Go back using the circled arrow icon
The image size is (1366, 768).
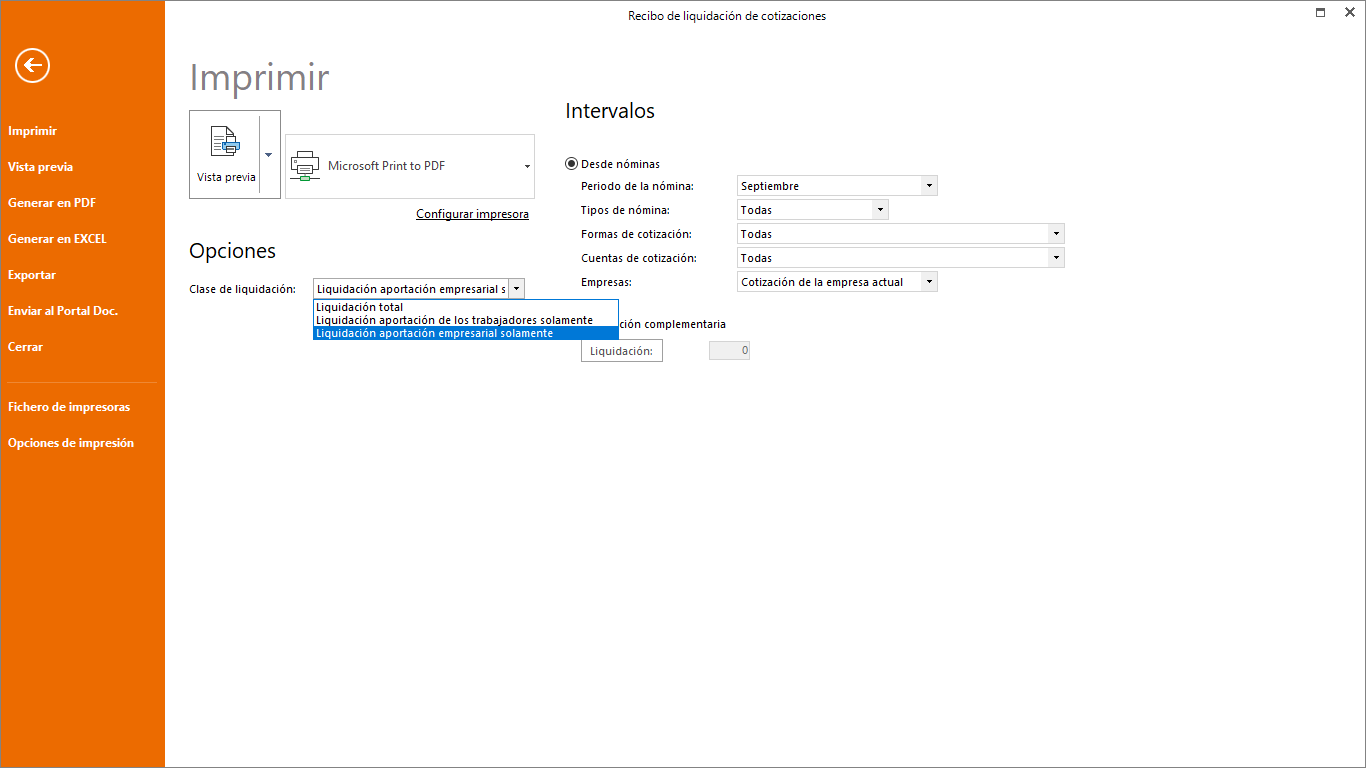point(32,66)
